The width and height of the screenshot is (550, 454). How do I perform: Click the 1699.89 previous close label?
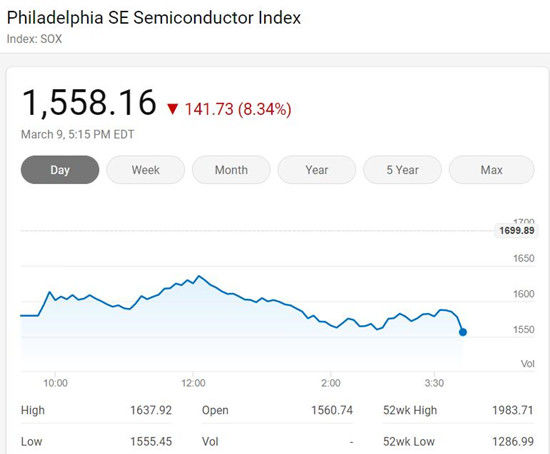tap(517, 231)
